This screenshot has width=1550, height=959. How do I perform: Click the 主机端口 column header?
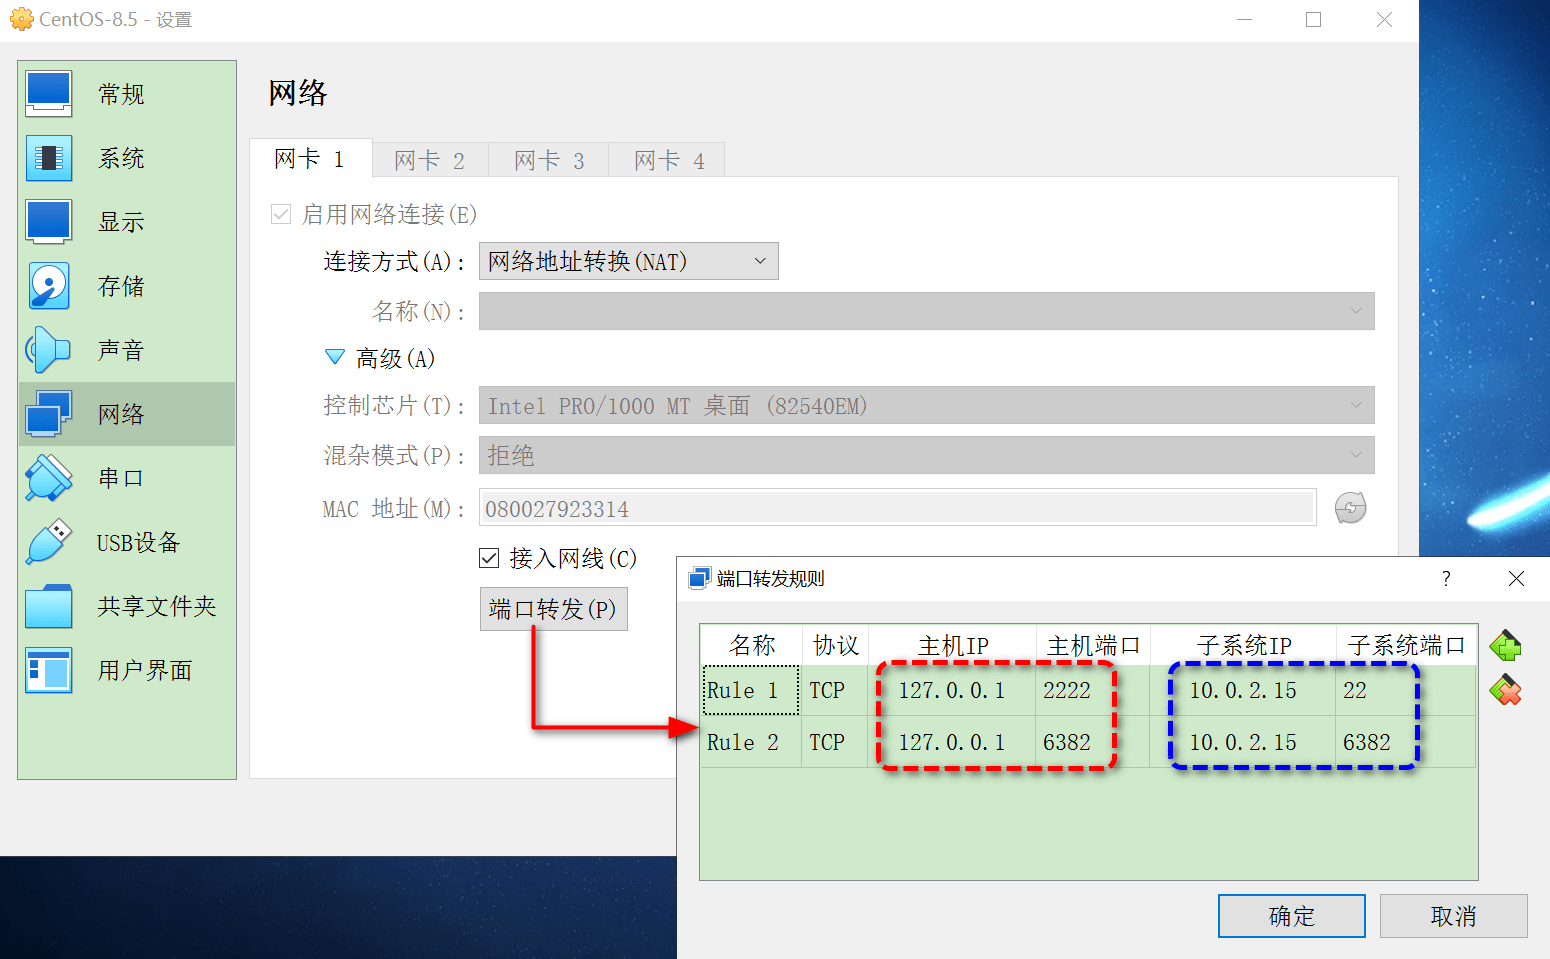(1093, 645)
